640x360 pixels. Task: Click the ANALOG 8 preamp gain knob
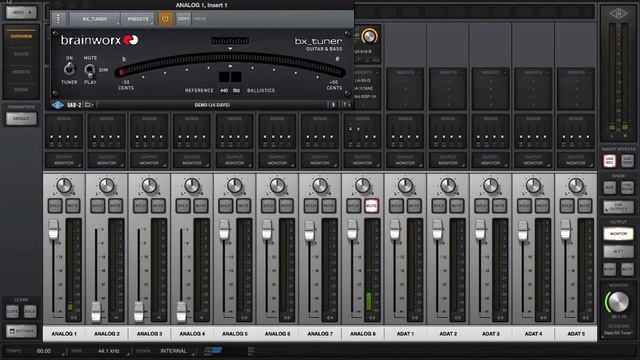coord(369,36)
